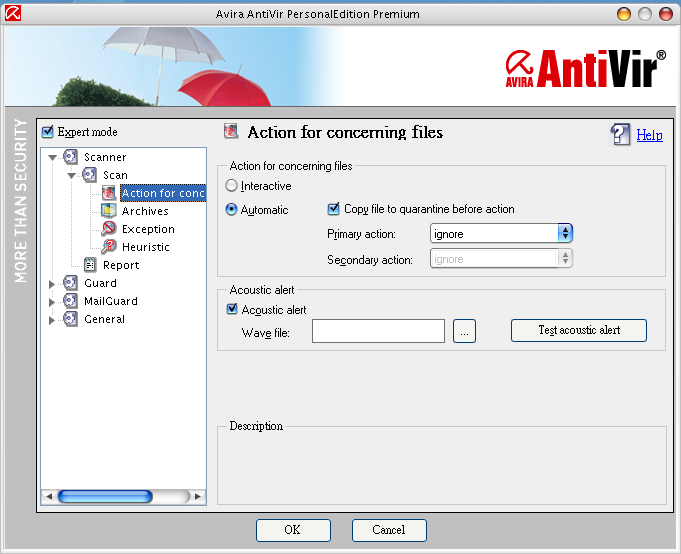Click the Scan gear icon in tree
Screen dimensions: 681x554
click(x=89, y=175)
